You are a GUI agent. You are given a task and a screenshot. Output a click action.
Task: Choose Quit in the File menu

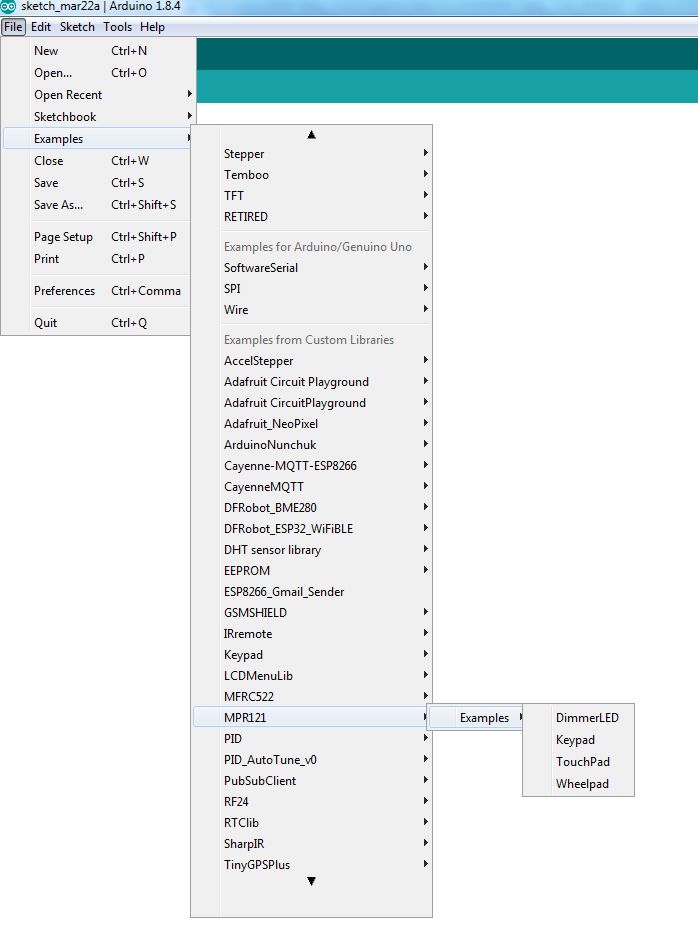pyautogui.click(x=98, y=323)
